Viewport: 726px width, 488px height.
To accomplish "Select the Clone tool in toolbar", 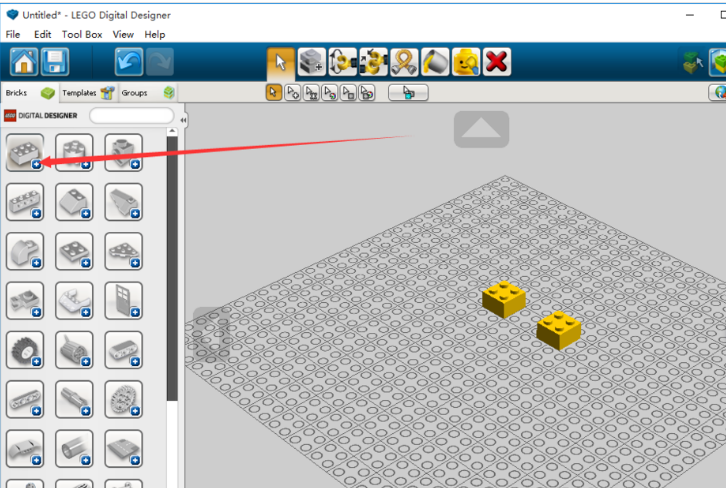I will [x=312, y=62].
